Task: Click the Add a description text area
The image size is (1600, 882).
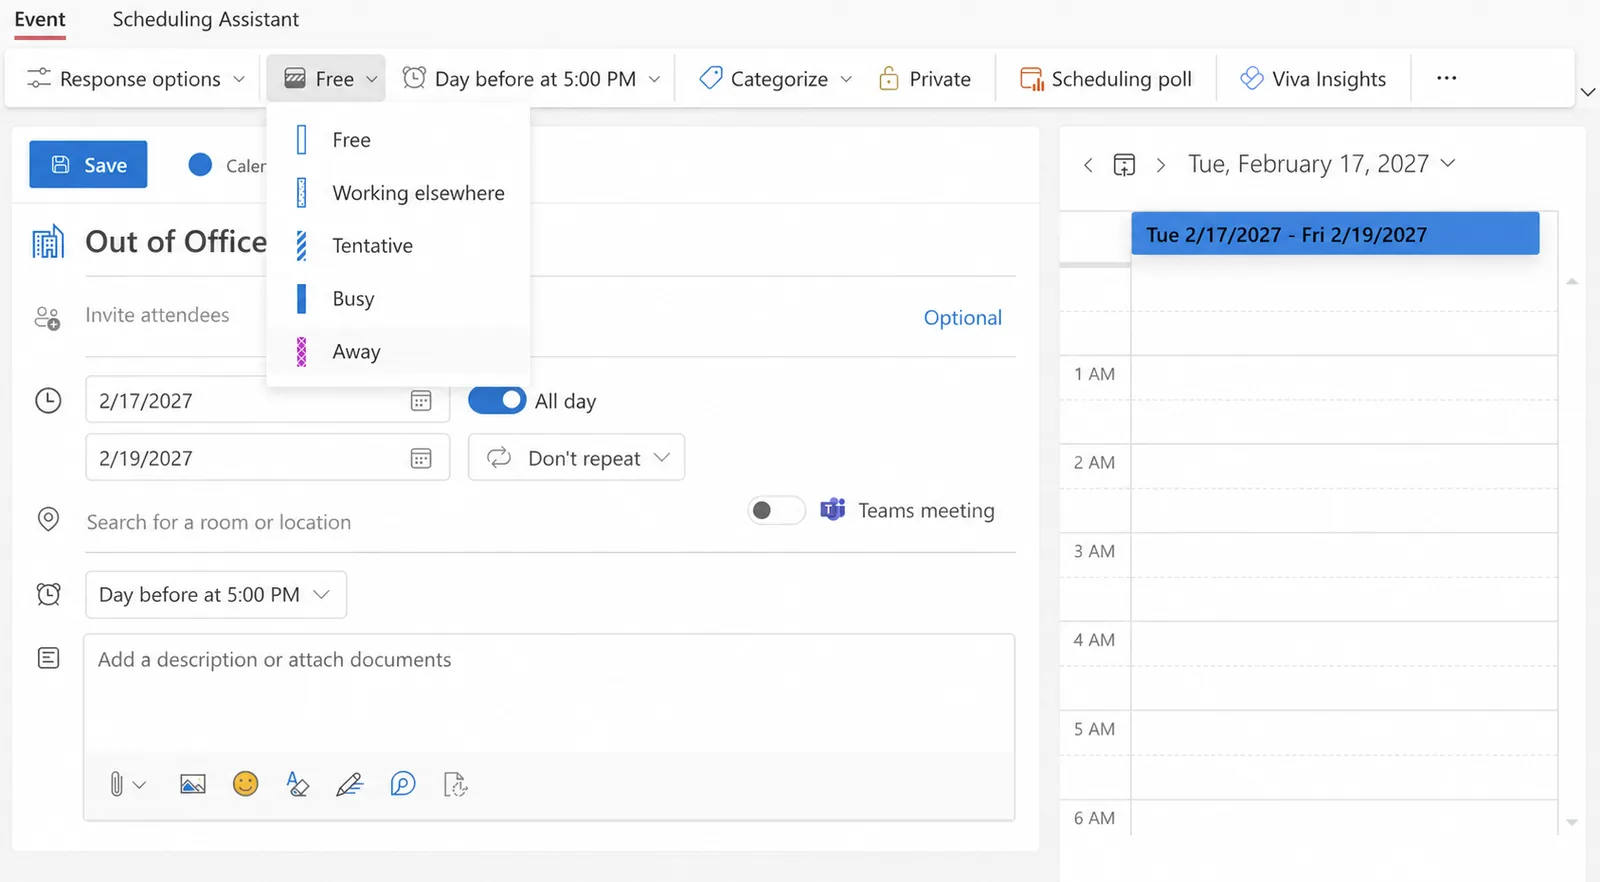Action: point(549,692)
